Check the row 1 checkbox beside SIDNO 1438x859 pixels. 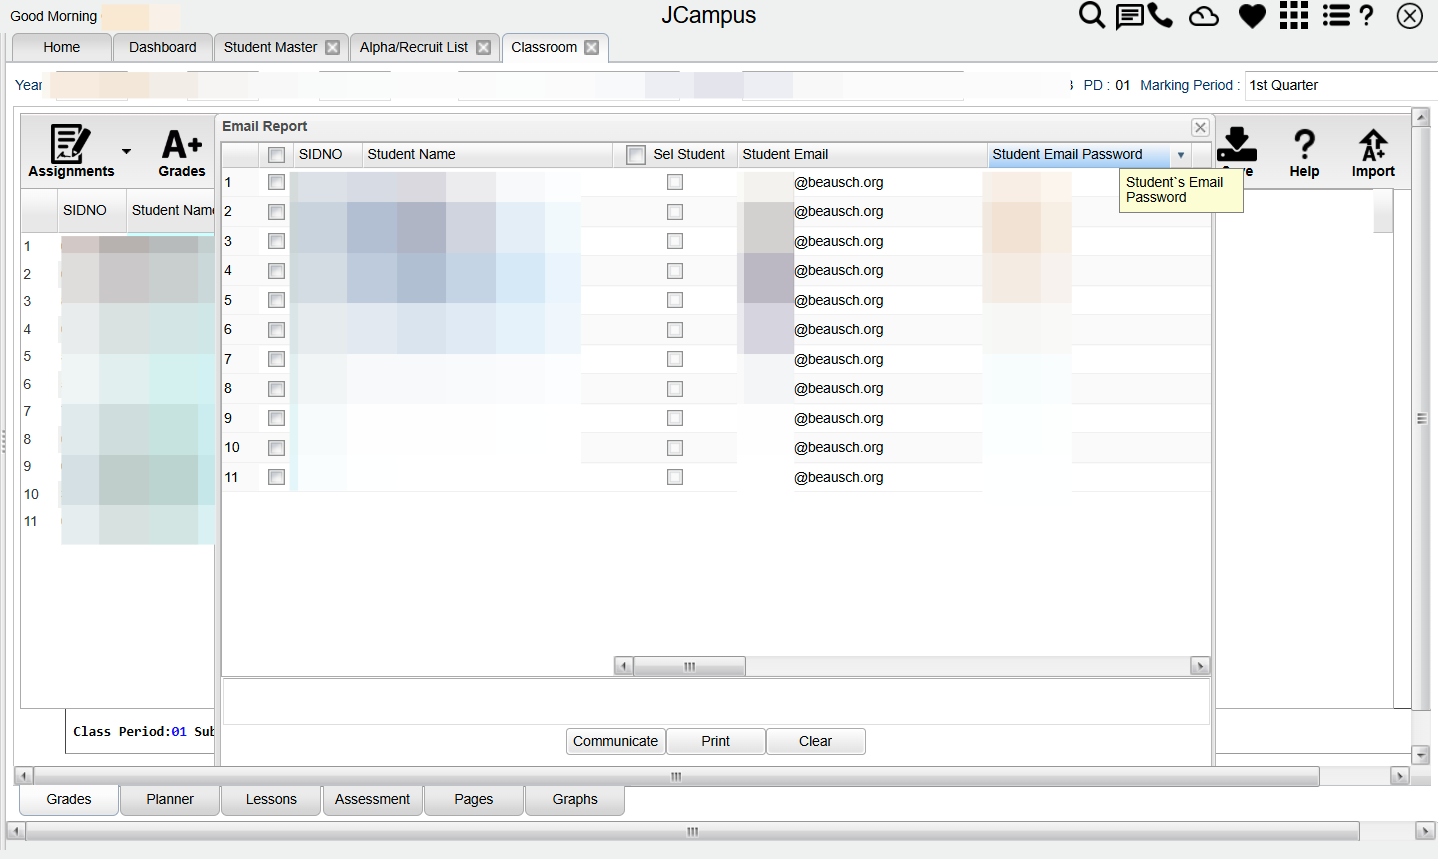[x=277, y=182]
